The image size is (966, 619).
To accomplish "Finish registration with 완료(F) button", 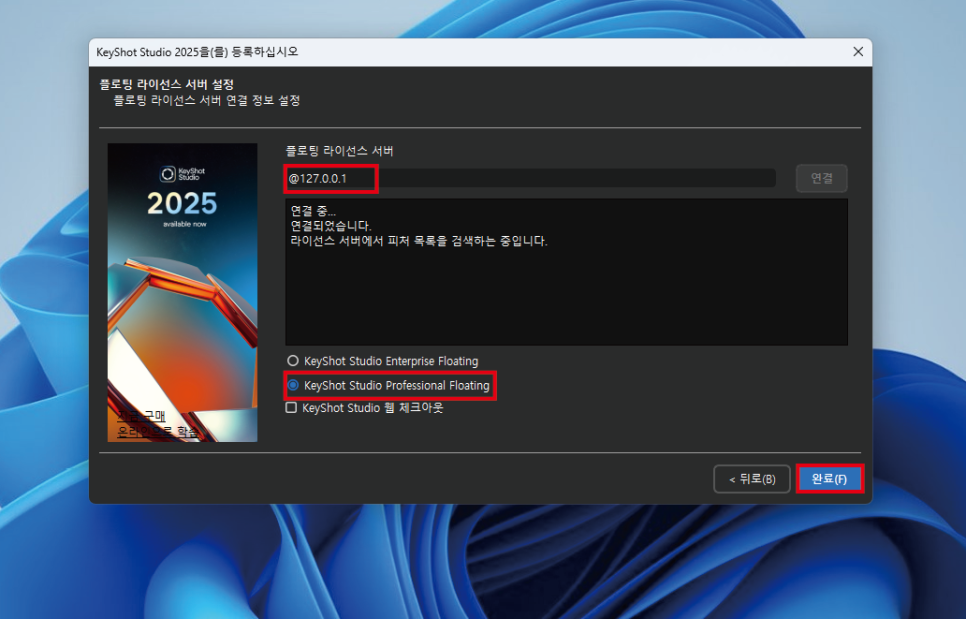I will click(x=829, y=479).
